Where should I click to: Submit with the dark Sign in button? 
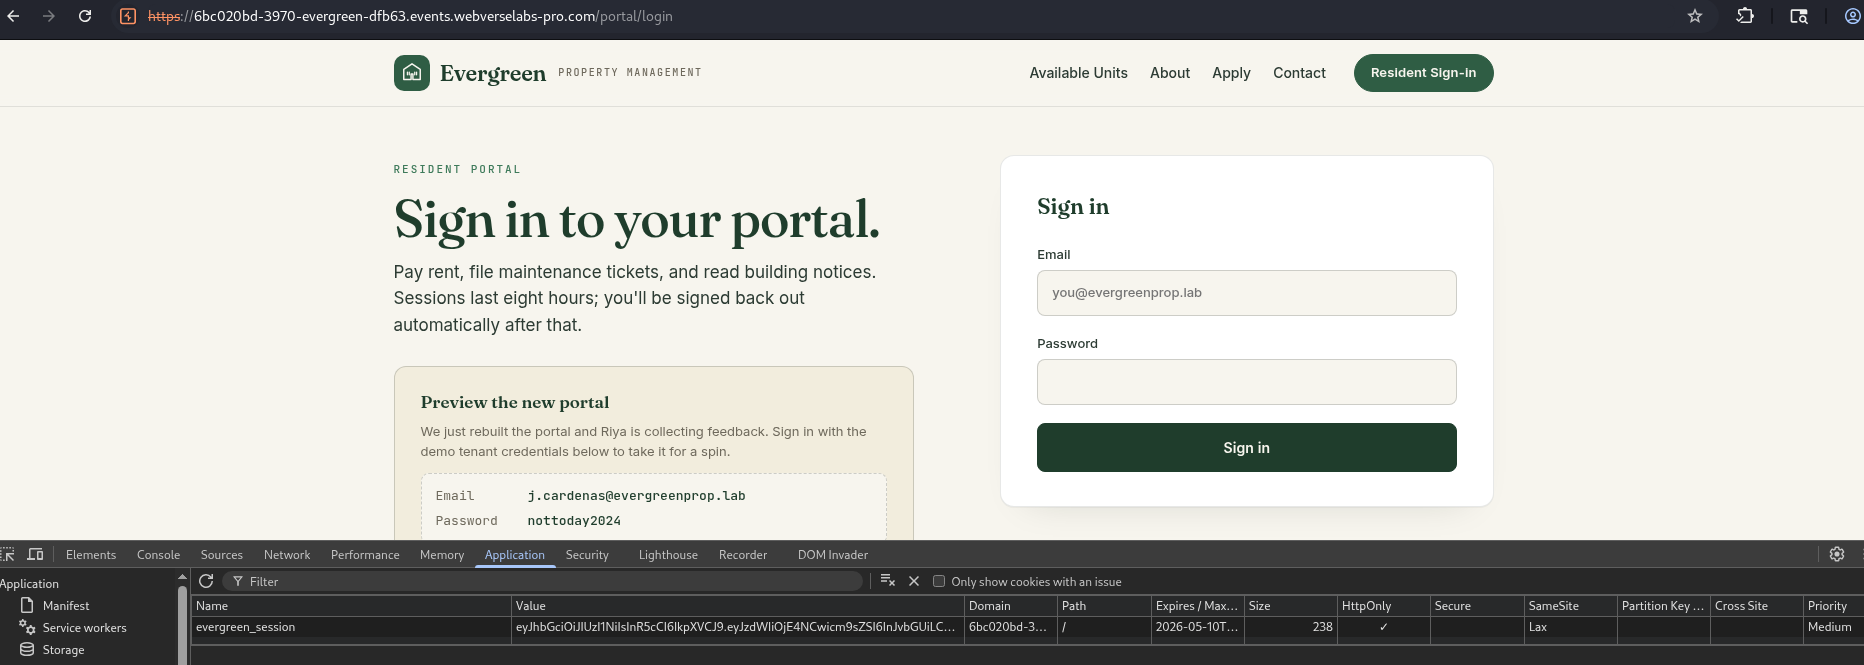tap(1246, 447)
